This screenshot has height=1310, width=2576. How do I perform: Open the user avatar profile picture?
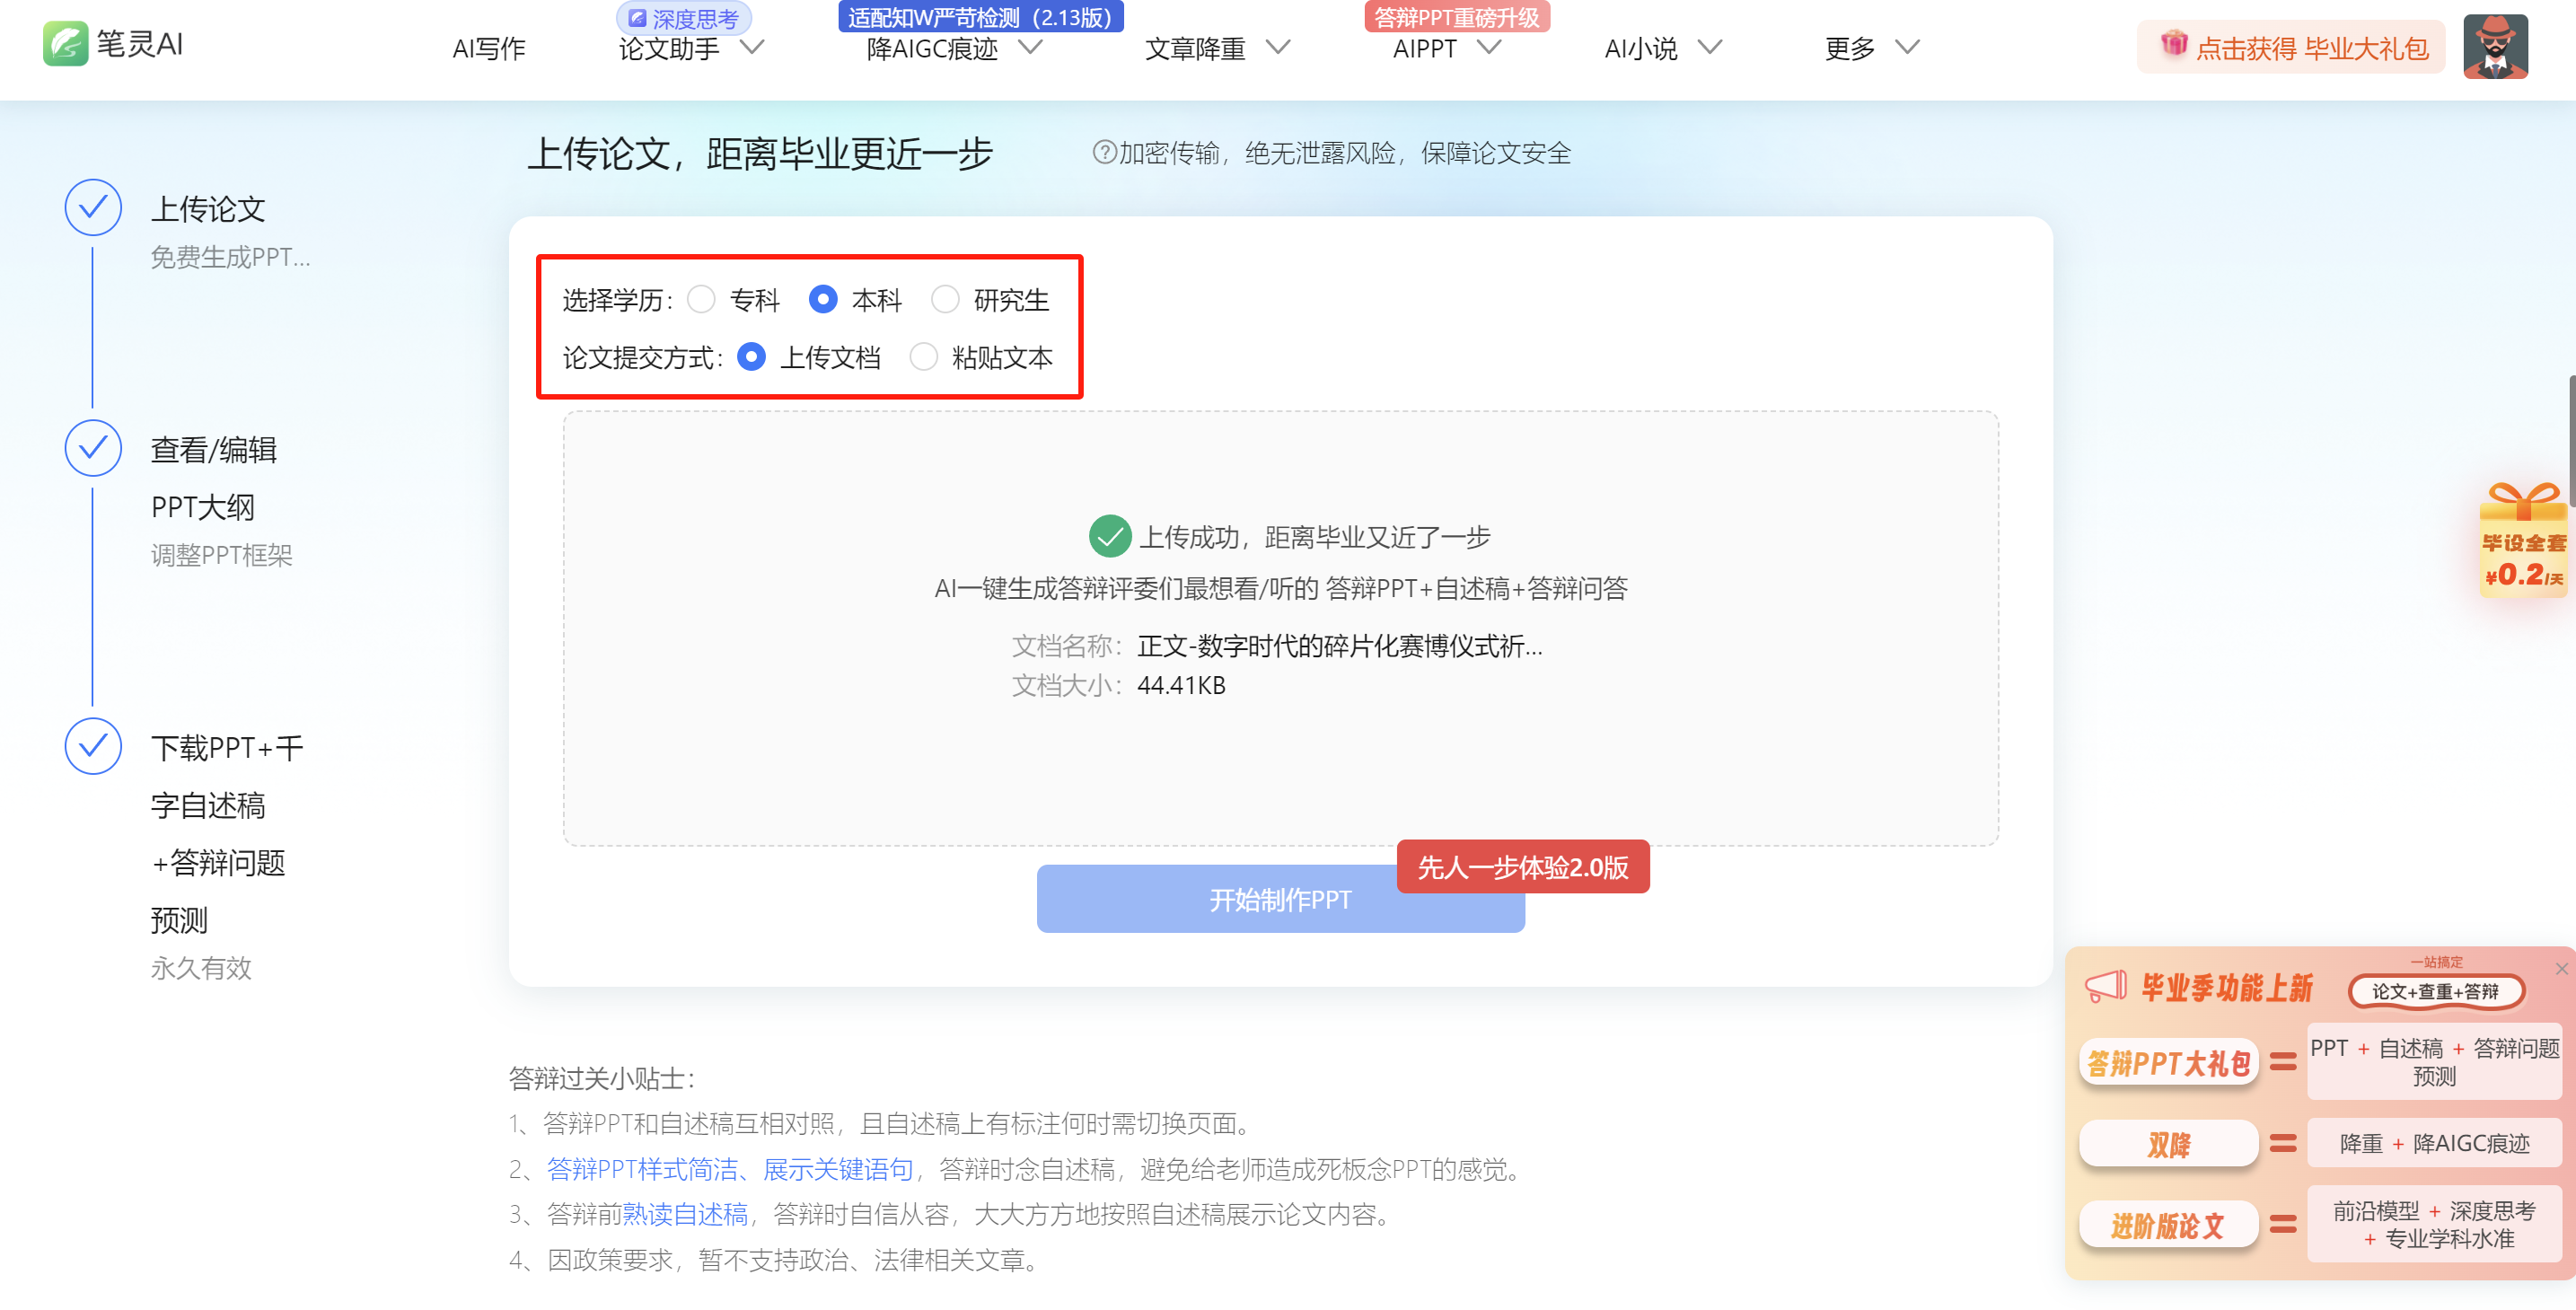coord(2494,47)
